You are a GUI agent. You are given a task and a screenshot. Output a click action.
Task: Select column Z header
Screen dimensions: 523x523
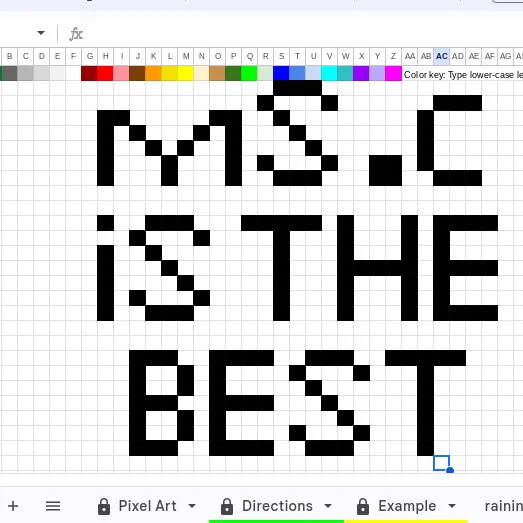pyautogui.click(x=393, y=56)
